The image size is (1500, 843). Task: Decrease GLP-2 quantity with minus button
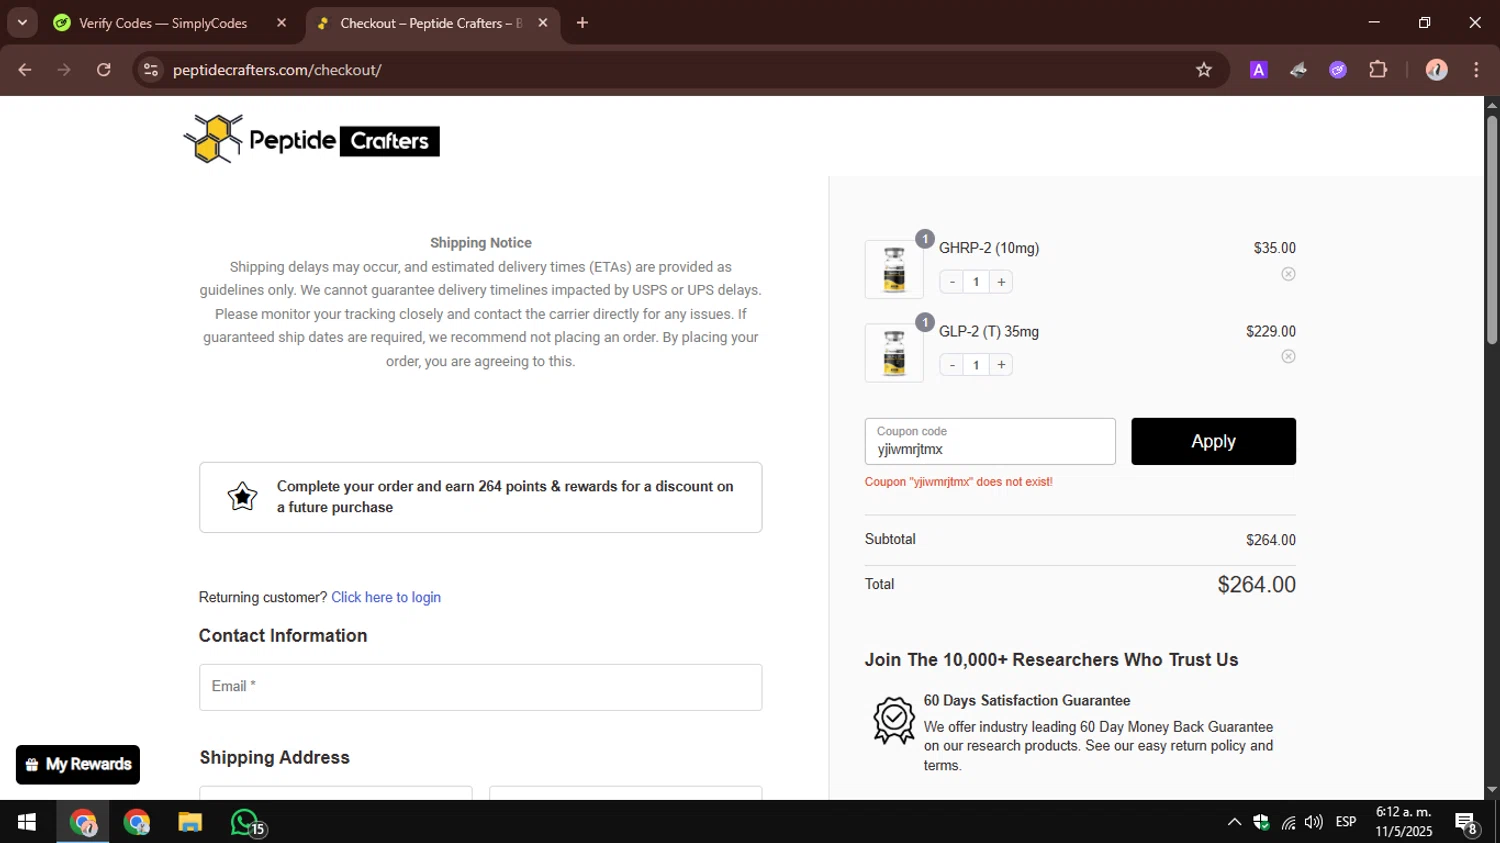click(x=952, y=365)
